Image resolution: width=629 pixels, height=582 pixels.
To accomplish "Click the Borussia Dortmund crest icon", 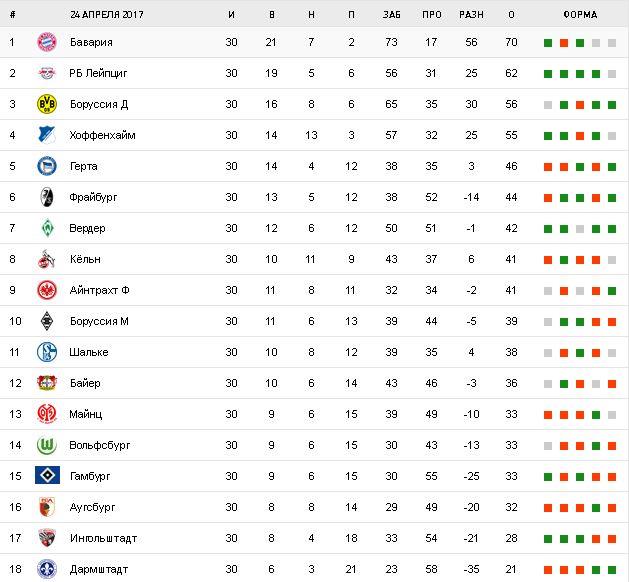I will pyautogui.click(x=45, y=104).
